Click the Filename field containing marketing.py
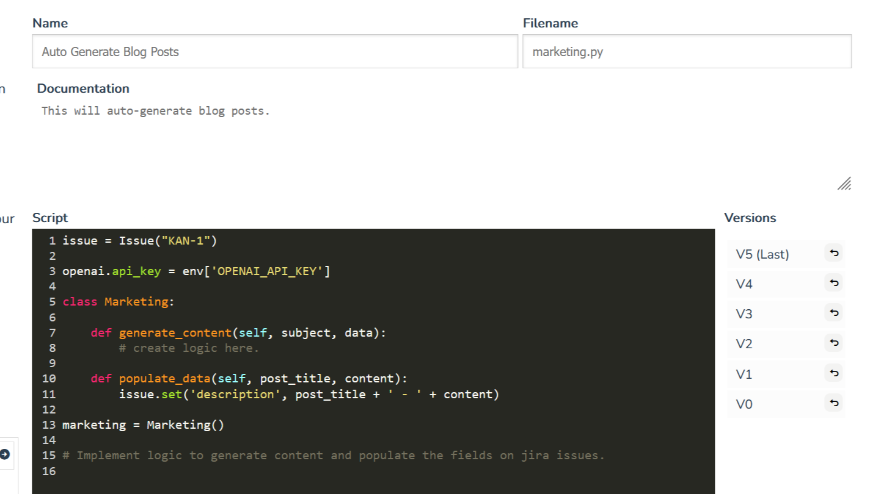This screenshot has height=494, width=870. click(686, 51)
